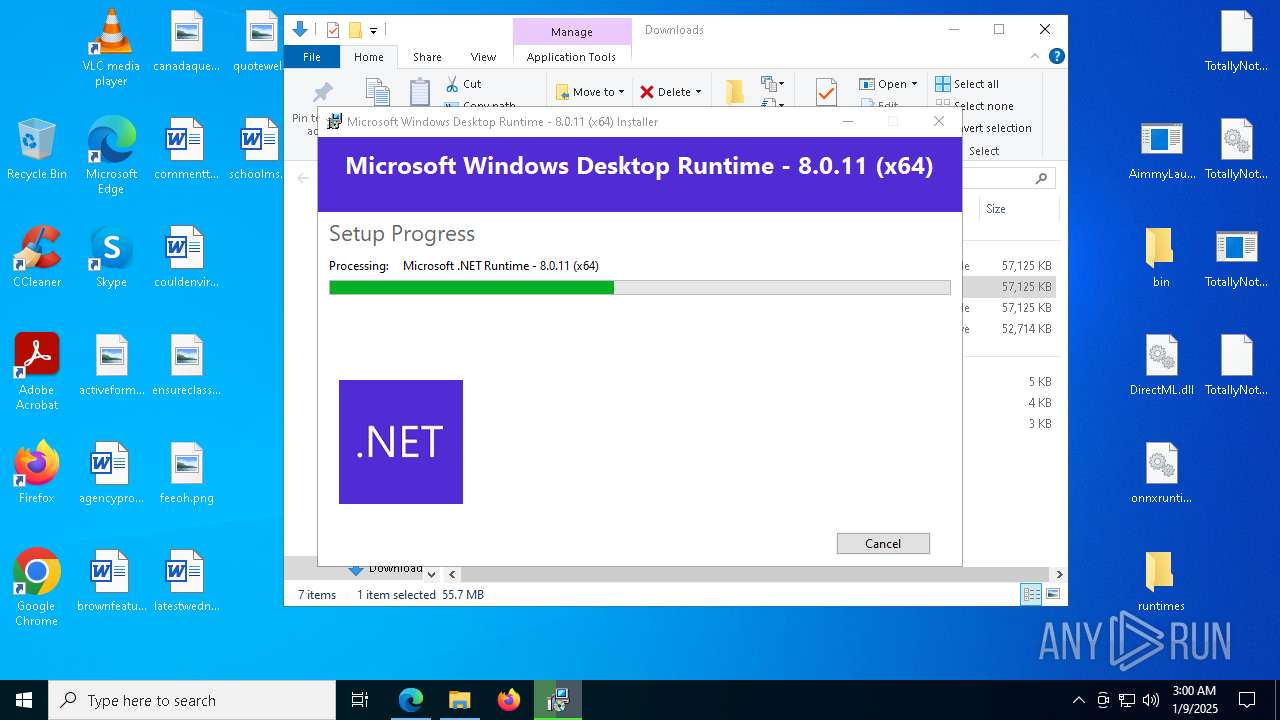Click Select none in ribbon

pyautogui.click(x=974, y=106)
